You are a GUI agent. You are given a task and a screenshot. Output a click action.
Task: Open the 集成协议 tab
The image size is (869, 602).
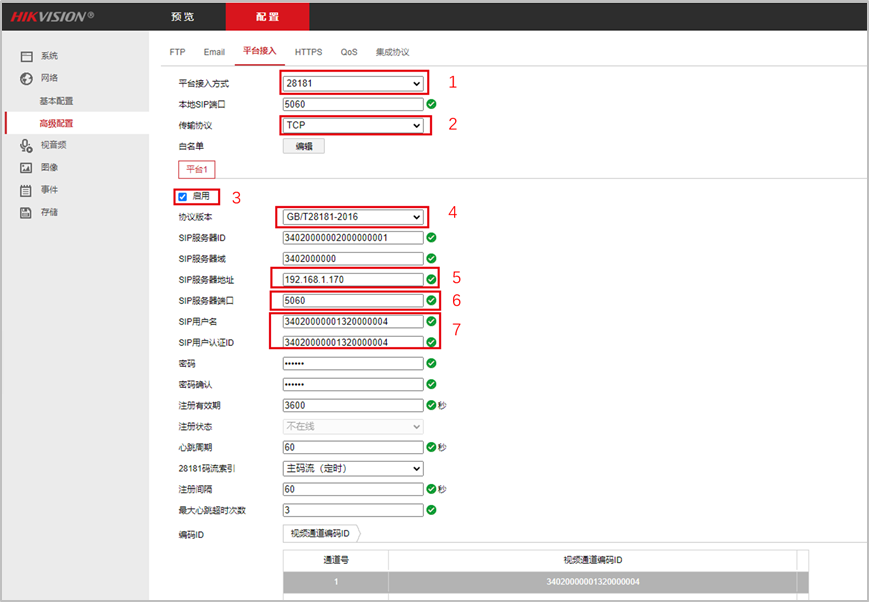coord(392,52)
